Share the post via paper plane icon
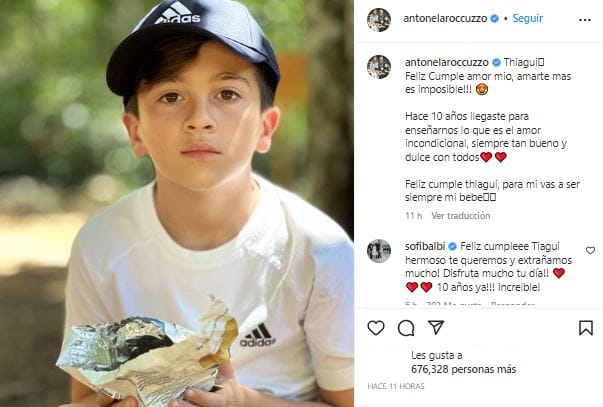This screenshot has width=603, height=407. click(x=436, y=328)
